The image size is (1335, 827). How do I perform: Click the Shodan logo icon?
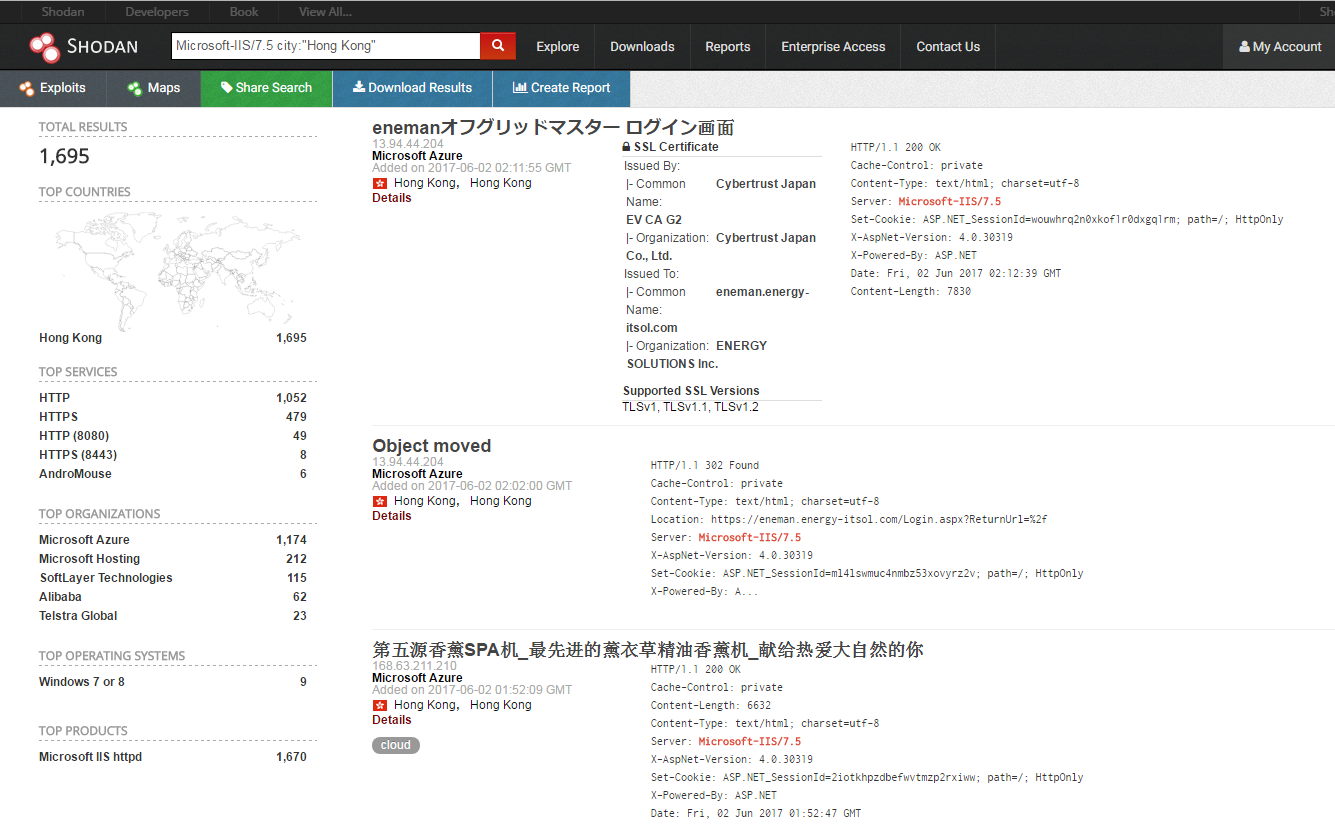[x=44, y=46]
